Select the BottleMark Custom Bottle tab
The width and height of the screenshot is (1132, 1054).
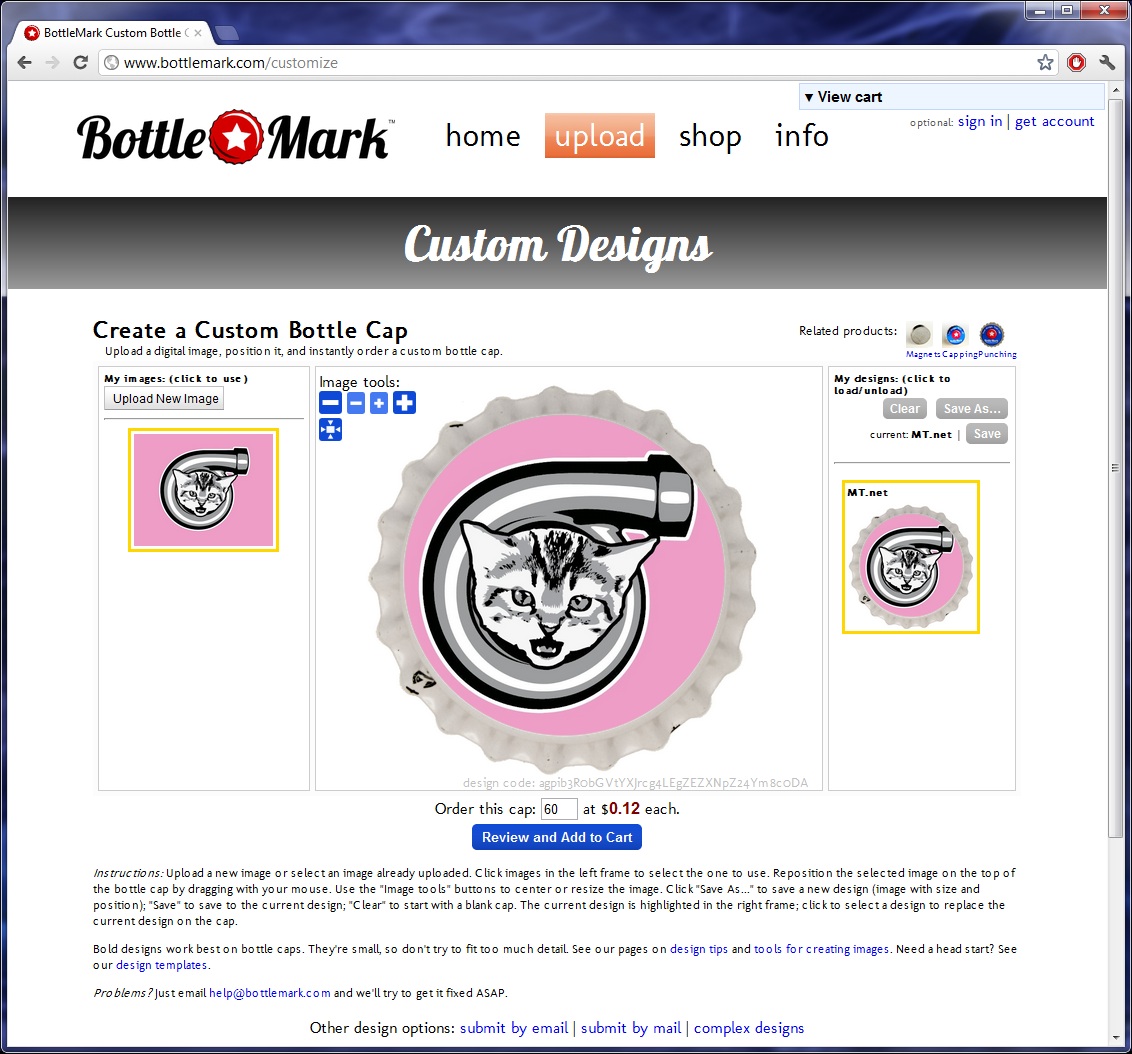point(113,32)
